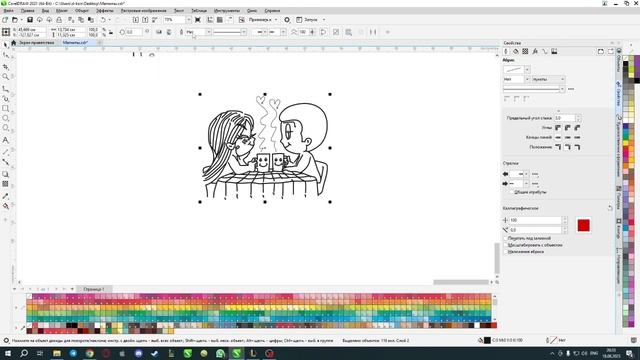Select the Eyedropper tool

click(6, 196)
